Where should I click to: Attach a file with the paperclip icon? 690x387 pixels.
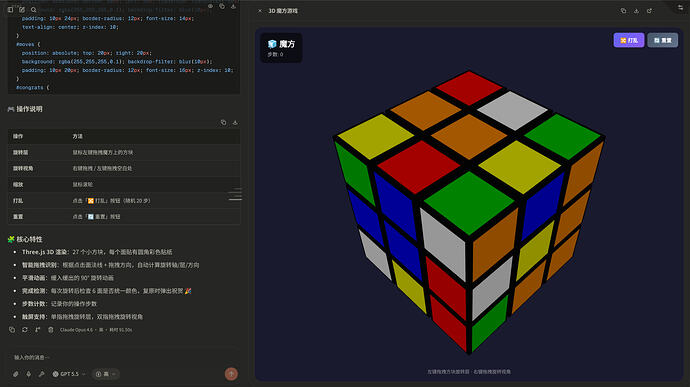point(15,374)
